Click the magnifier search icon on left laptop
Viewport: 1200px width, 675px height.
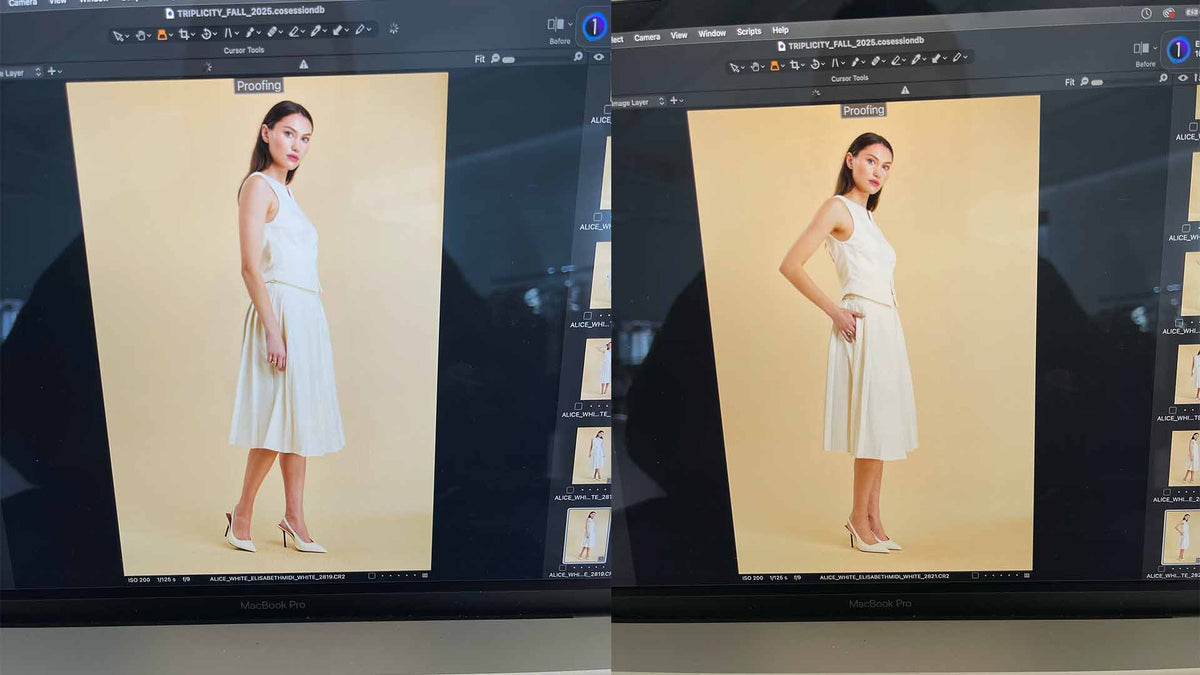point(578,56)
